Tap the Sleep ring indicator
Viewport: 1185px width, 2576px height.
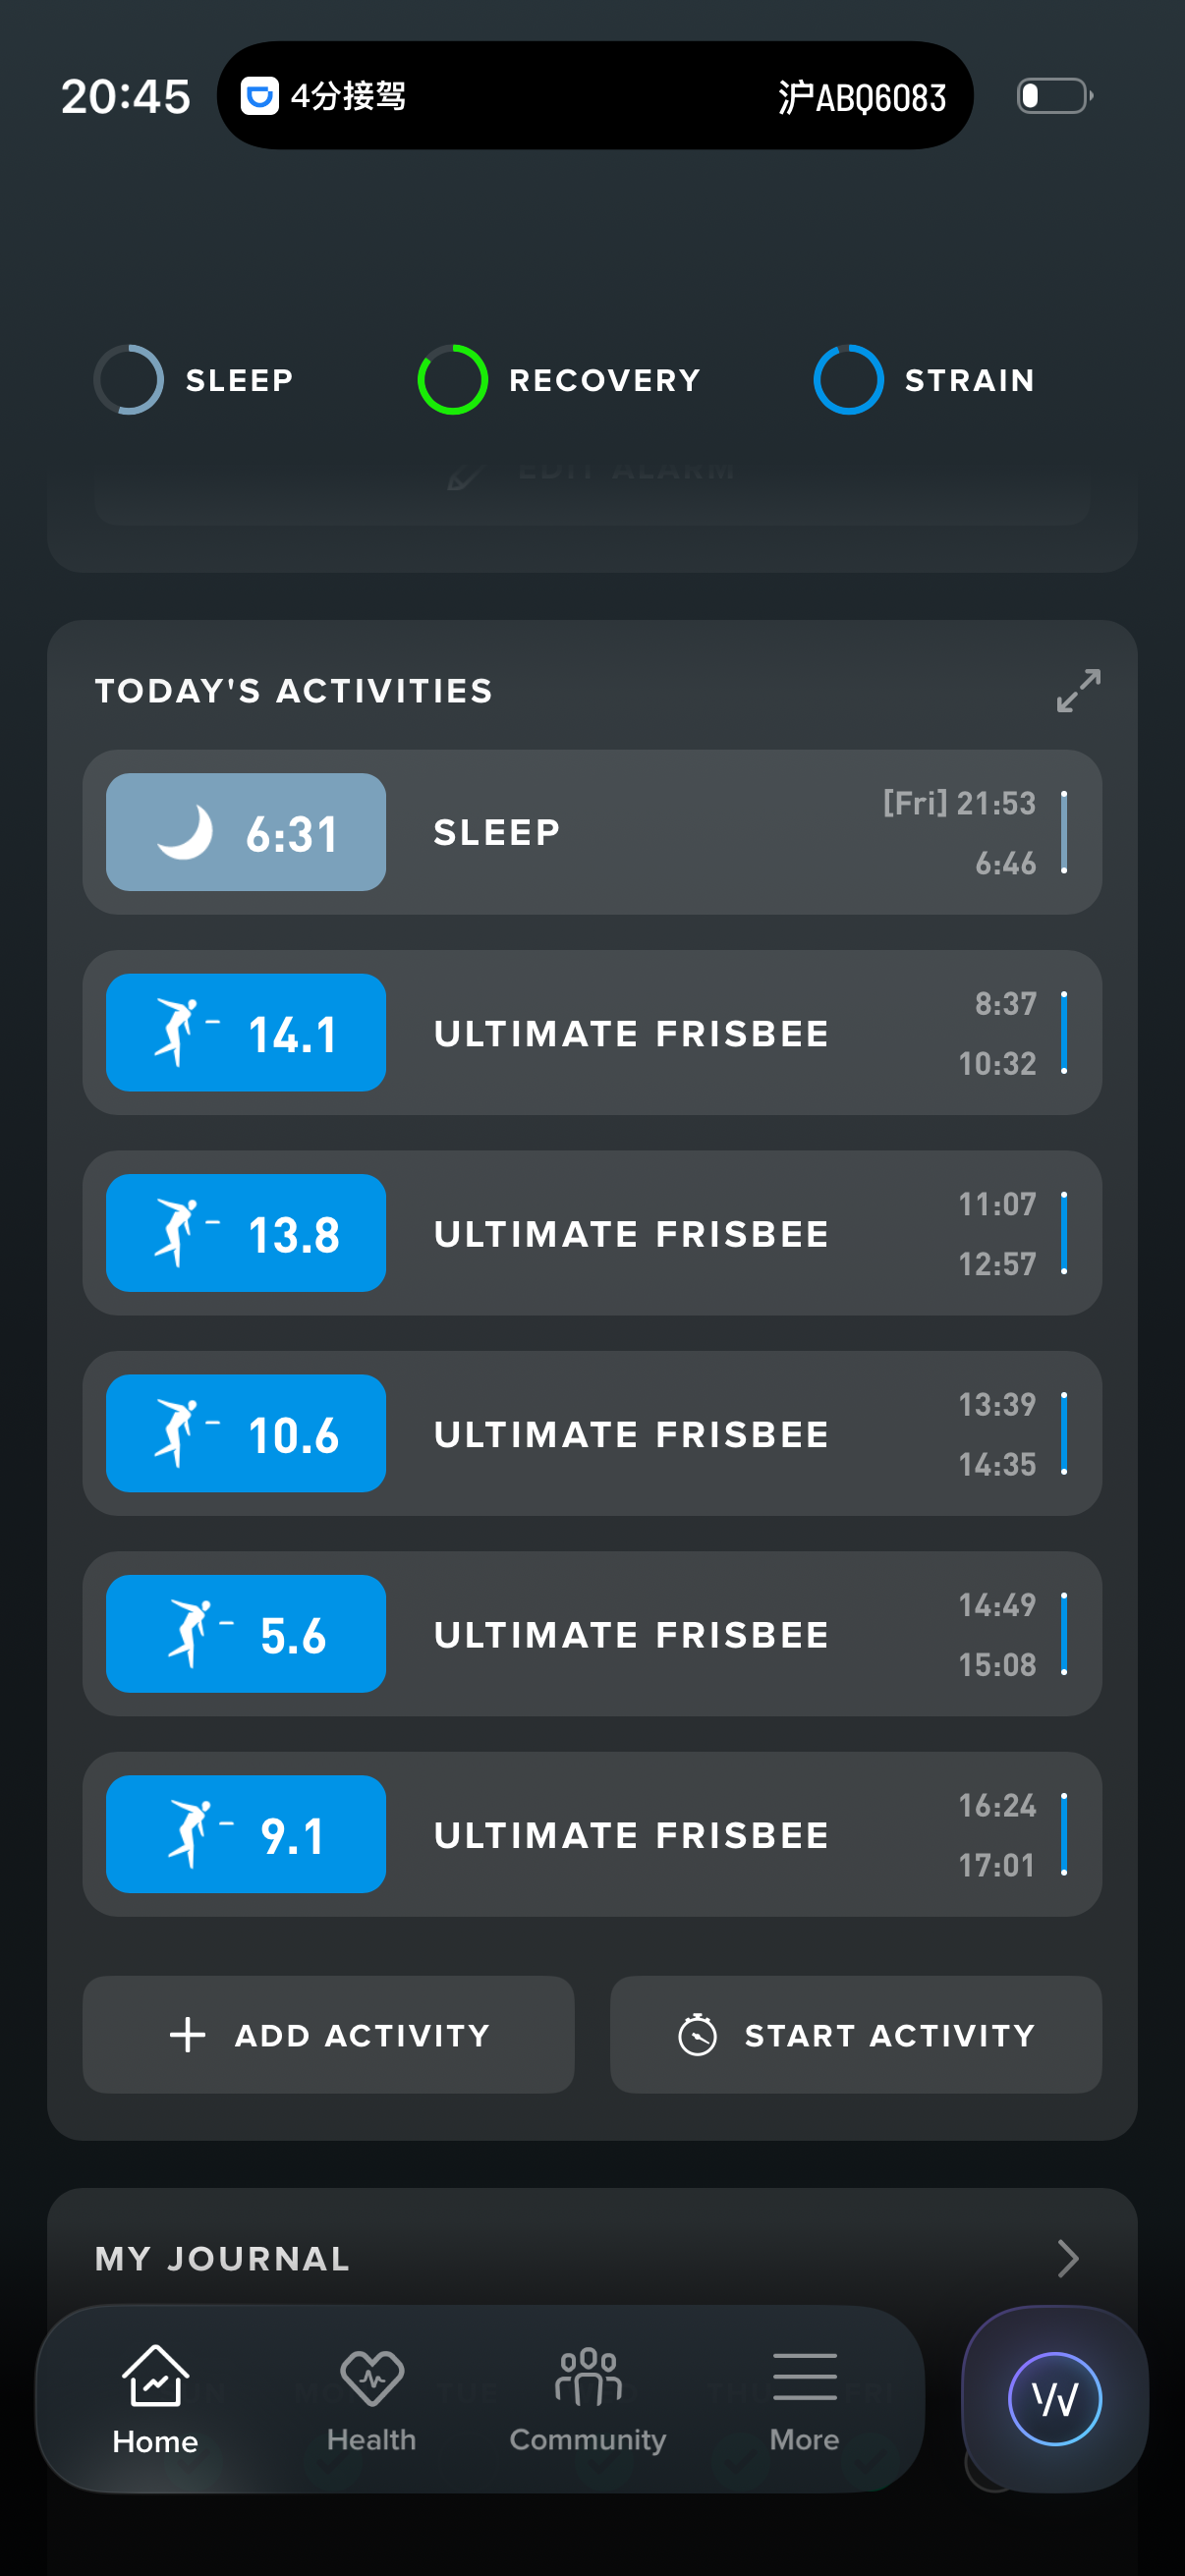pyautogui.click(x=129, y=380)
